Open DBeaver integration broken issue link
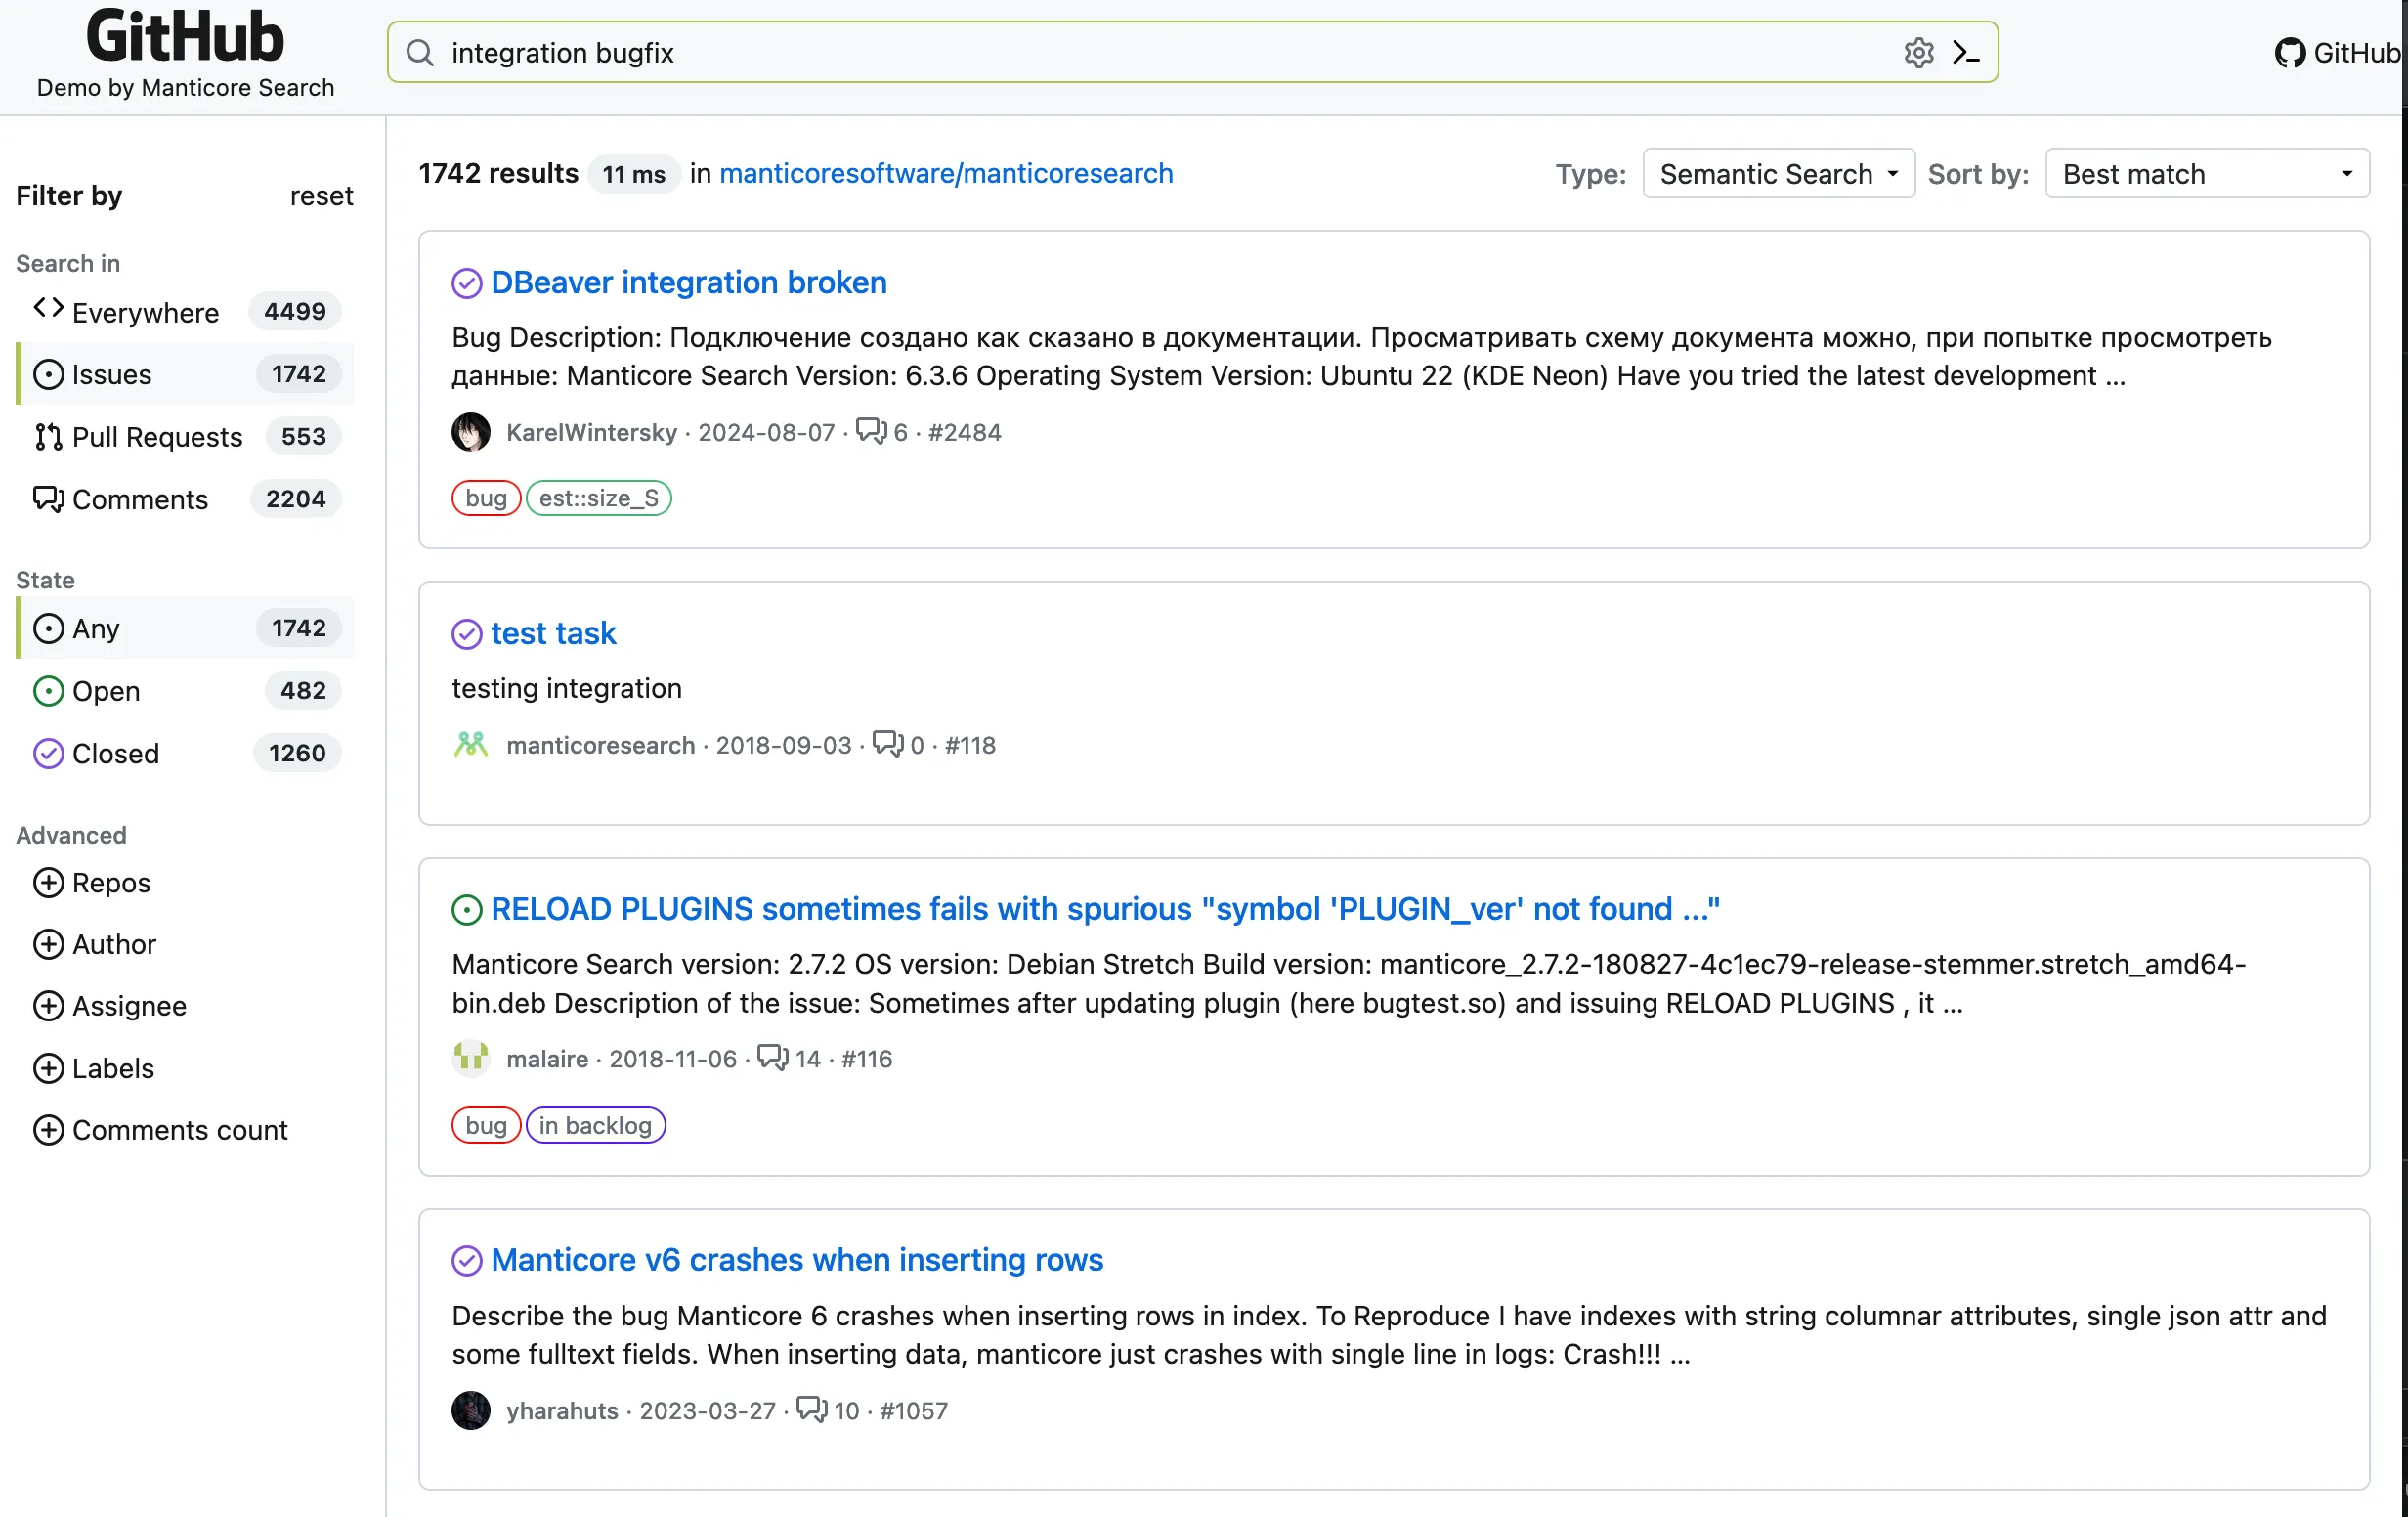Screen dimensions: 2408x1517 click(x=689, y=282)
